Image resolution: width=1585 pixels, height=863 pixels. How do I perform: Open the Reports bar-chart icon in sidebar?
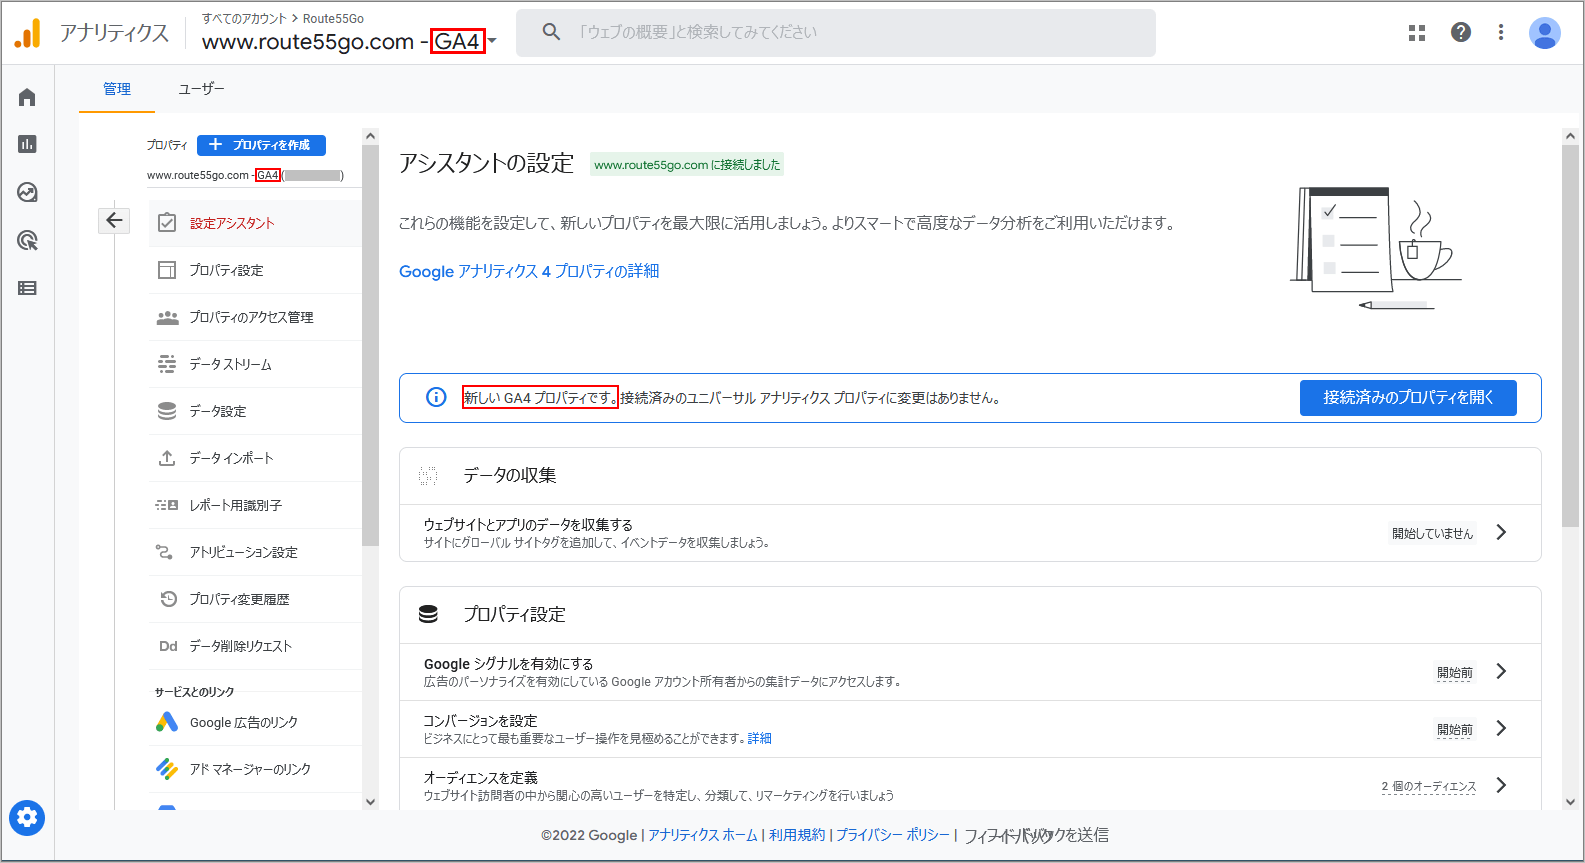[x=27, y=144]
